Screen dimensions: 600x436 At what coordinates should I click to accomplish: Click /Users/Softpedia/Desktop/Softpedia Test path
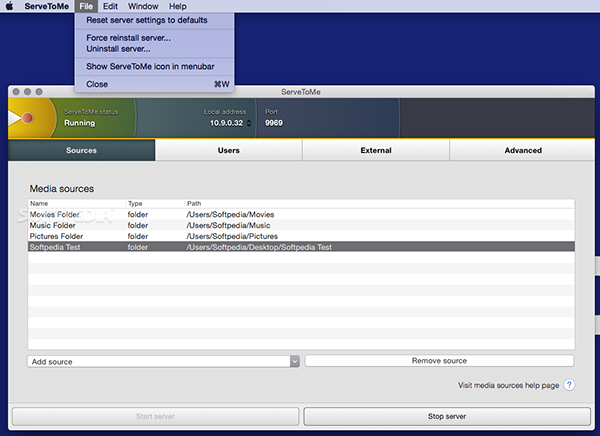(259, 247)
